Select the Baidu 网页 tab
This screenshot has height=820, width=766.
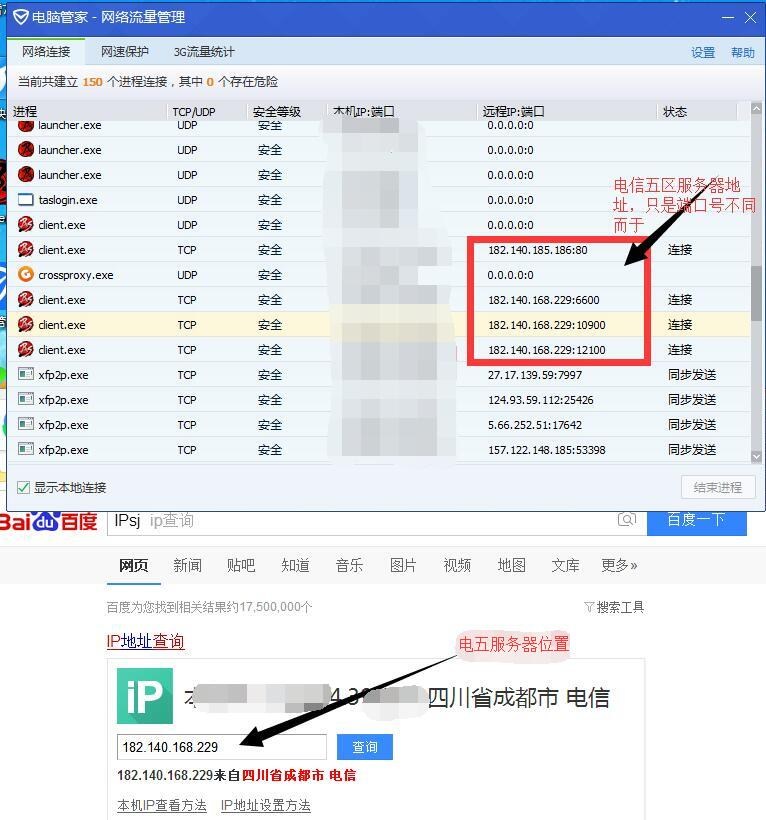tap(133, 565)
